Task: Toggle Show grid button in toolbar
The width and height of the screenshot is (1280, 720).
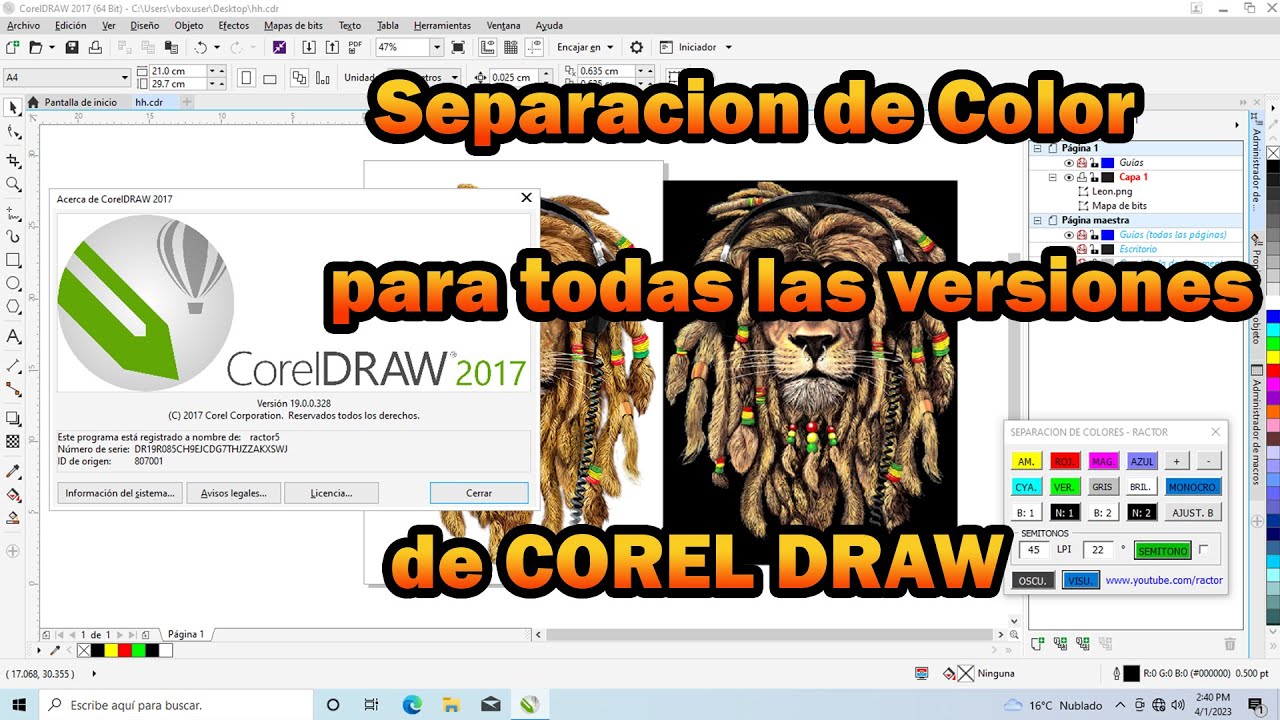Action: [x=510, y=47]
